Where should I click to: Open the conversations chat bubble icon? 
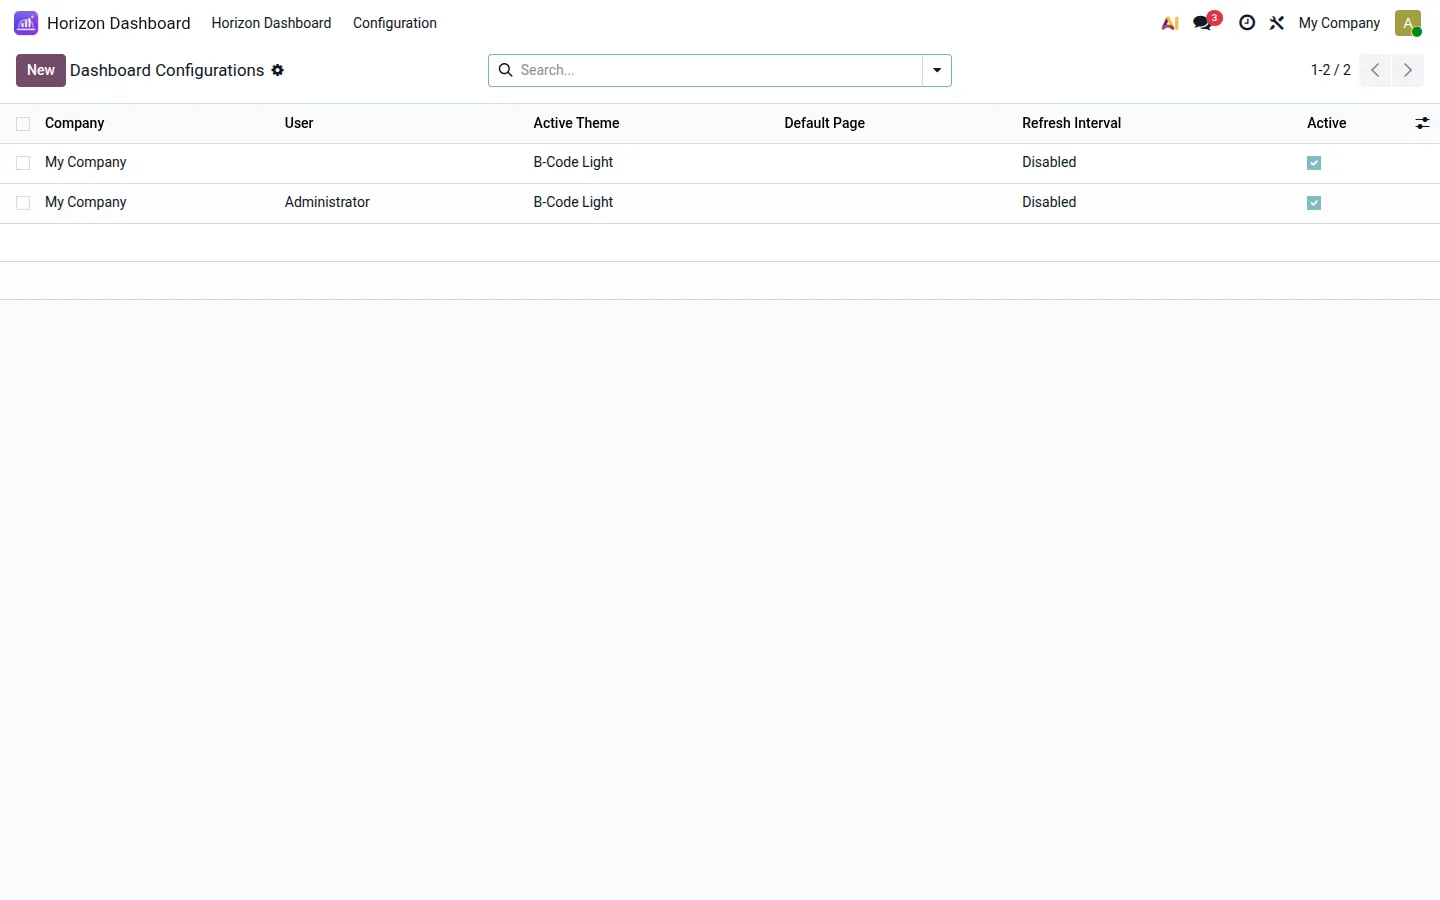tap(1203, 23)
